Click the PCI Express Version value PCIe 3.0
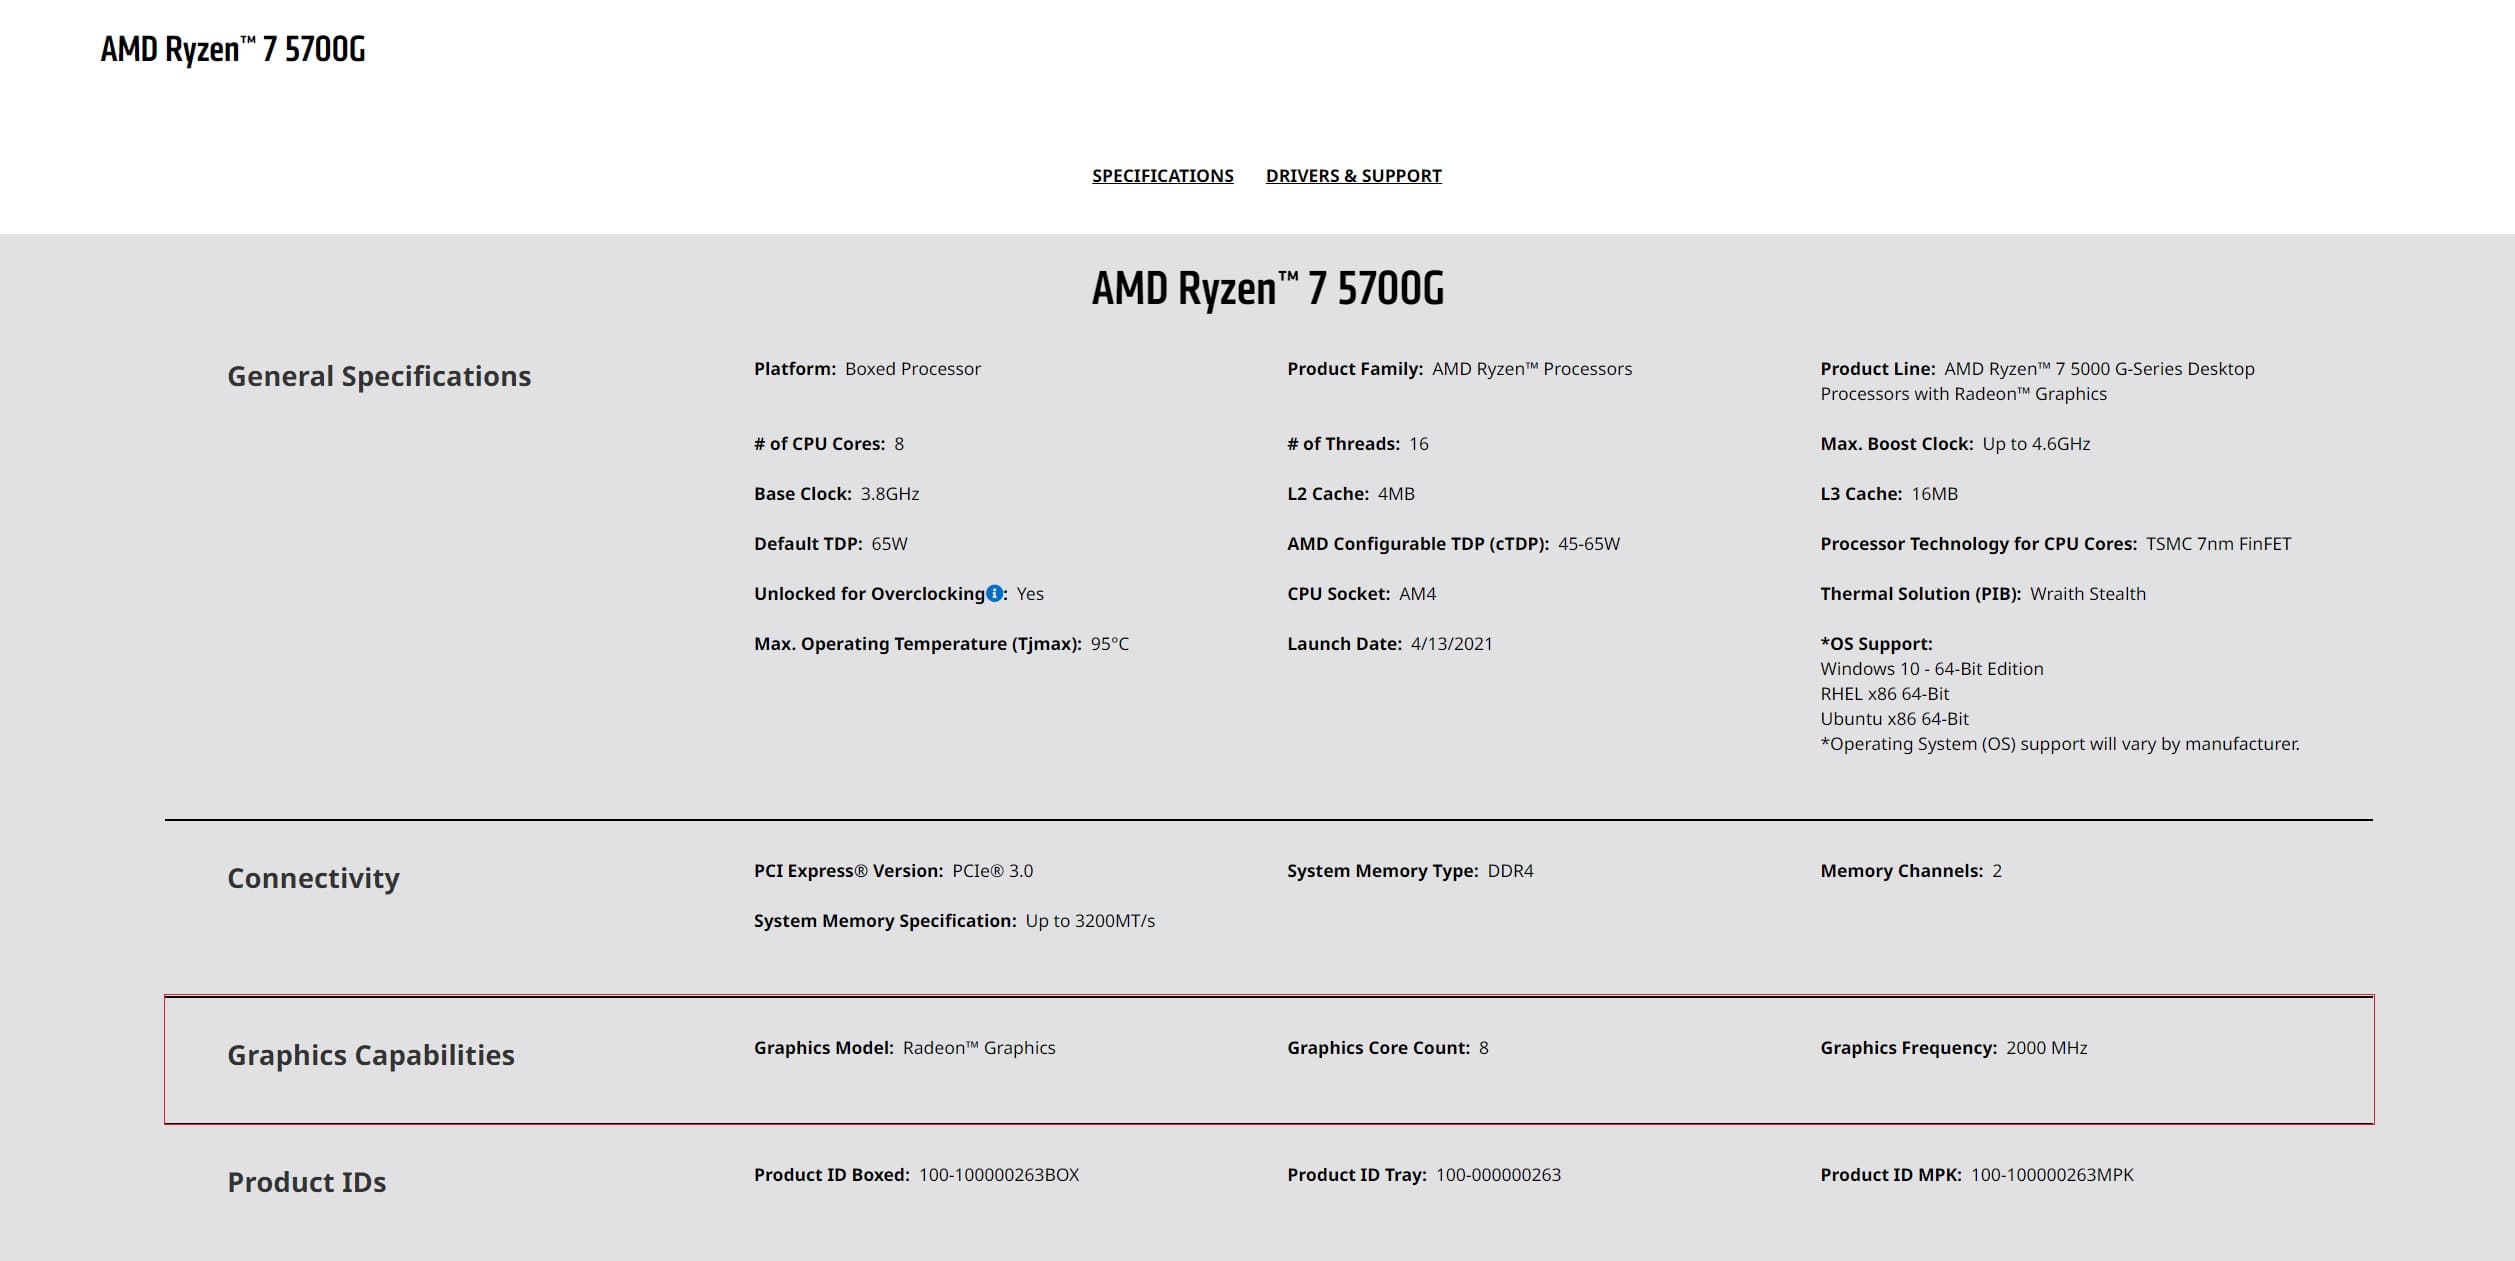2515x1261 pixels. 992,871
